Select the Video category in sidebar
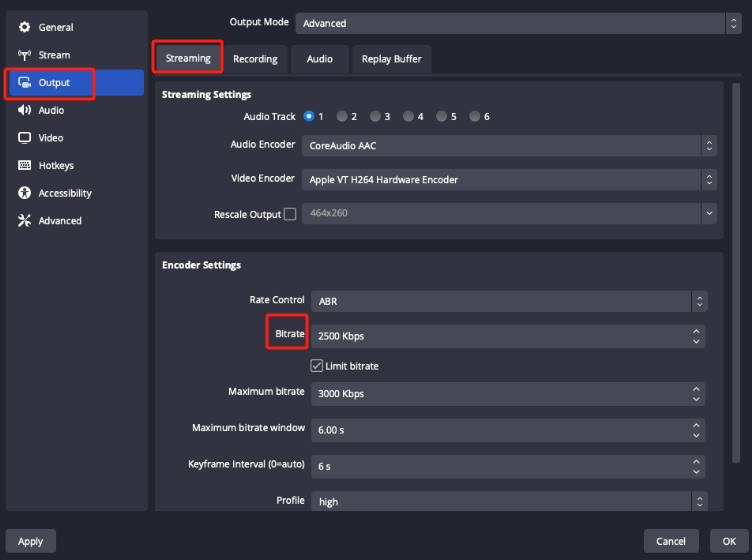This screenshot has width=752, height=560. click(77, 138)
